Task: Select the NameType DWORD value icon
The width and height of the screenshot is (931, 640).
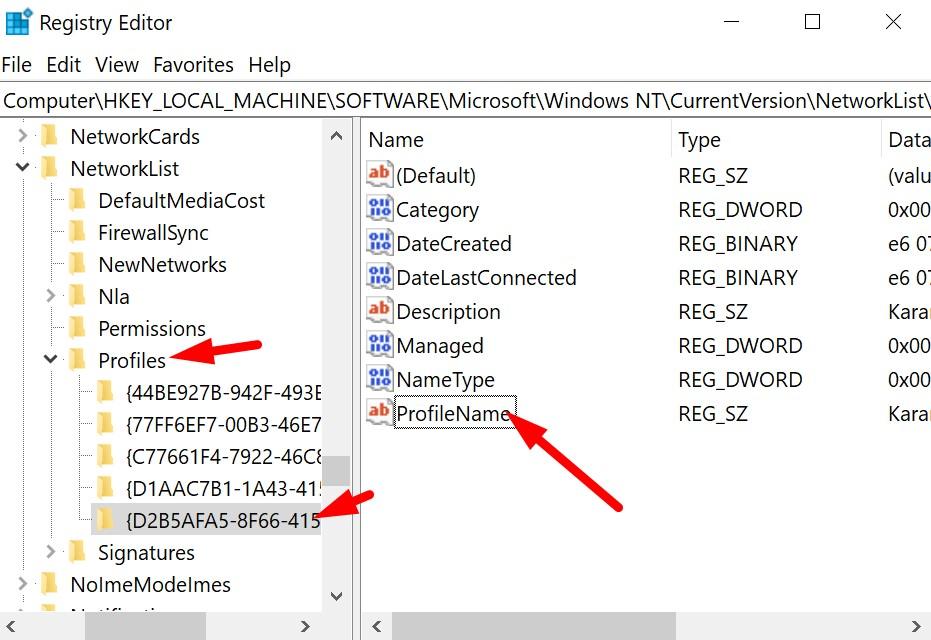Action: tap(379, 379)
